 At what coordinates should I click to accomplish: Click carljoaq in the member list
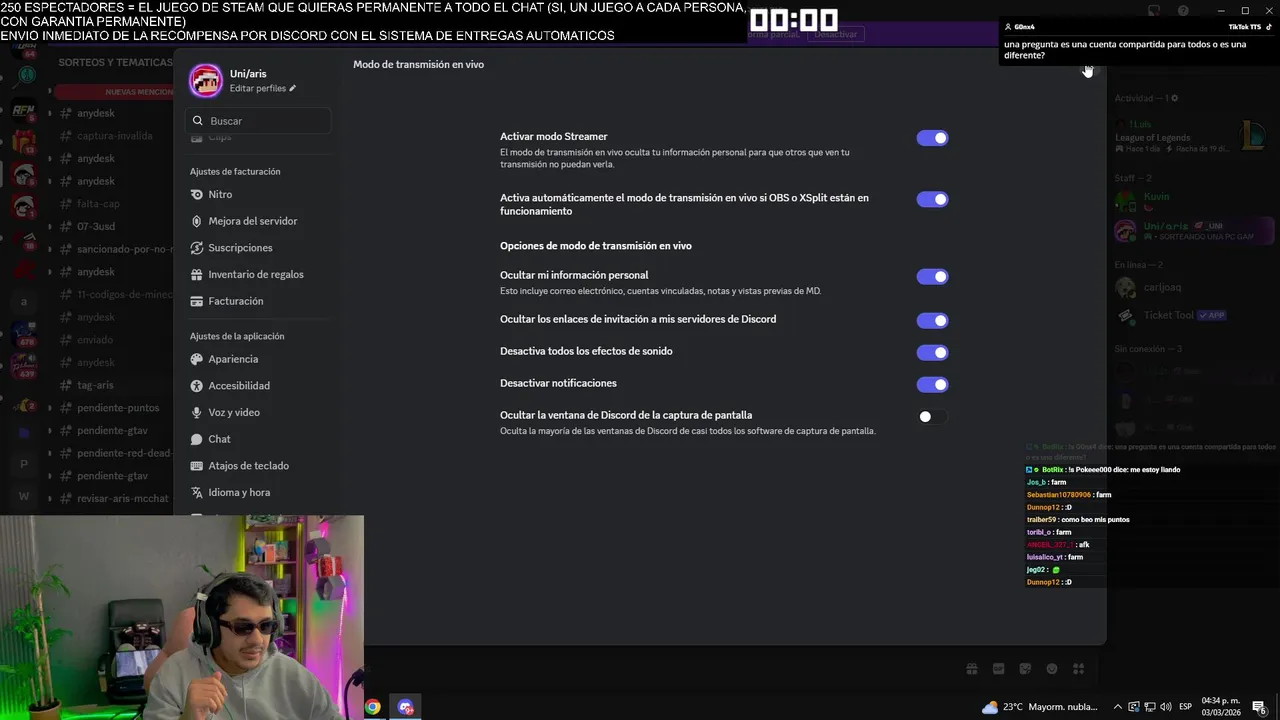click(x=1162, y=287)
